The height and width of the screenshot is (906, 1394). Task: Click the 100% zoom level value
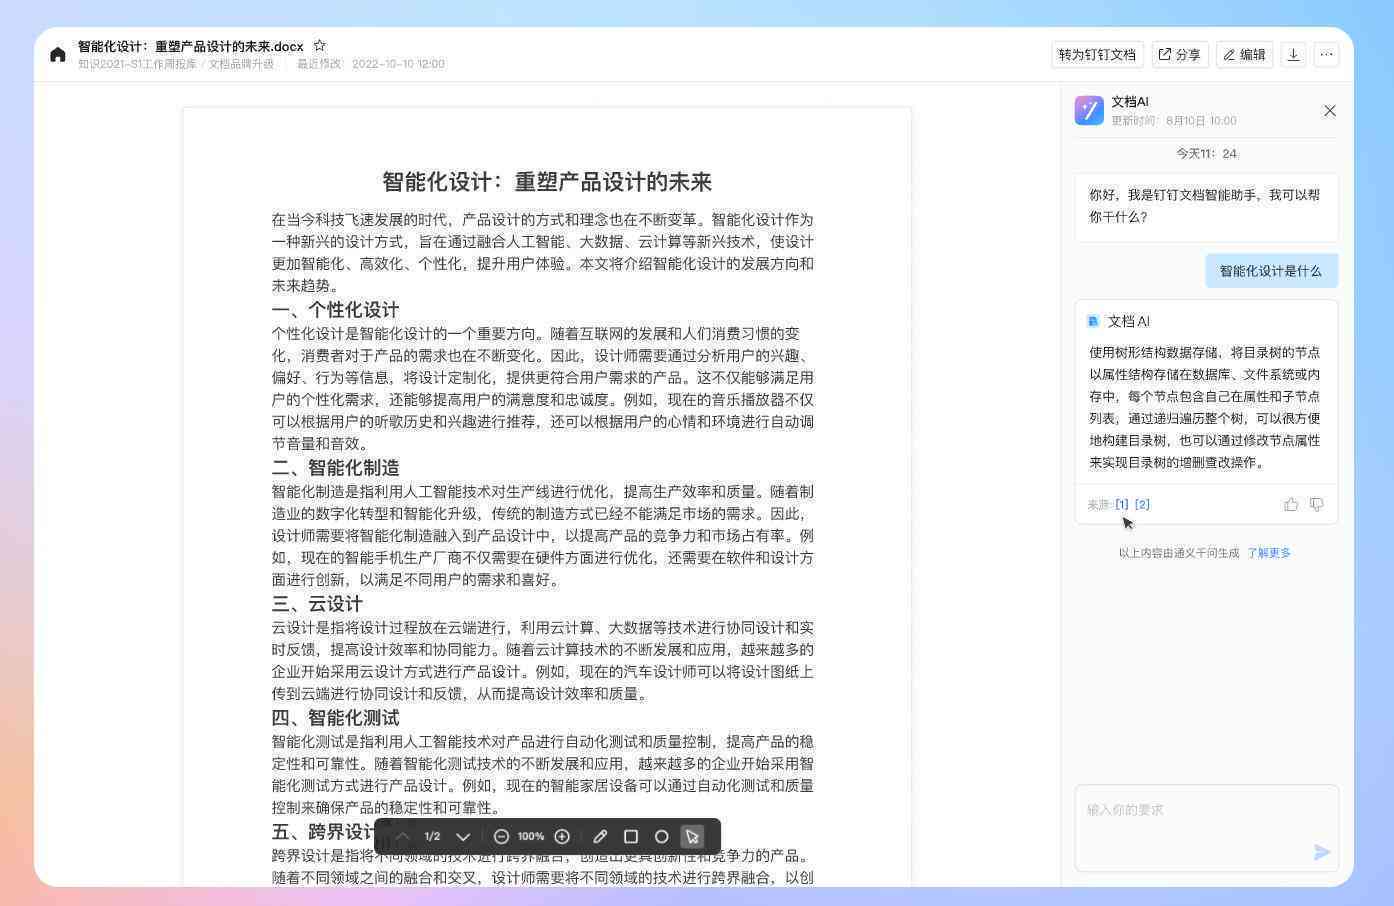click(x=531, y=837)
